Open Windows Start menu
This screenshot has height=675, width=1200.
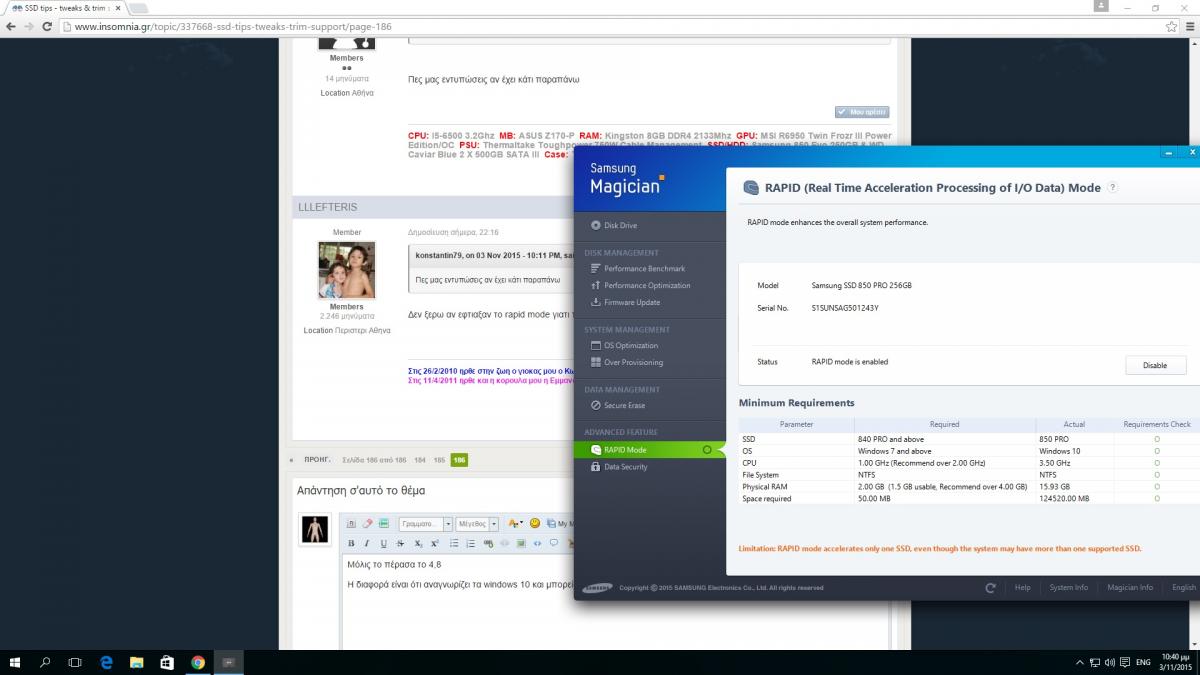point(15,662)
